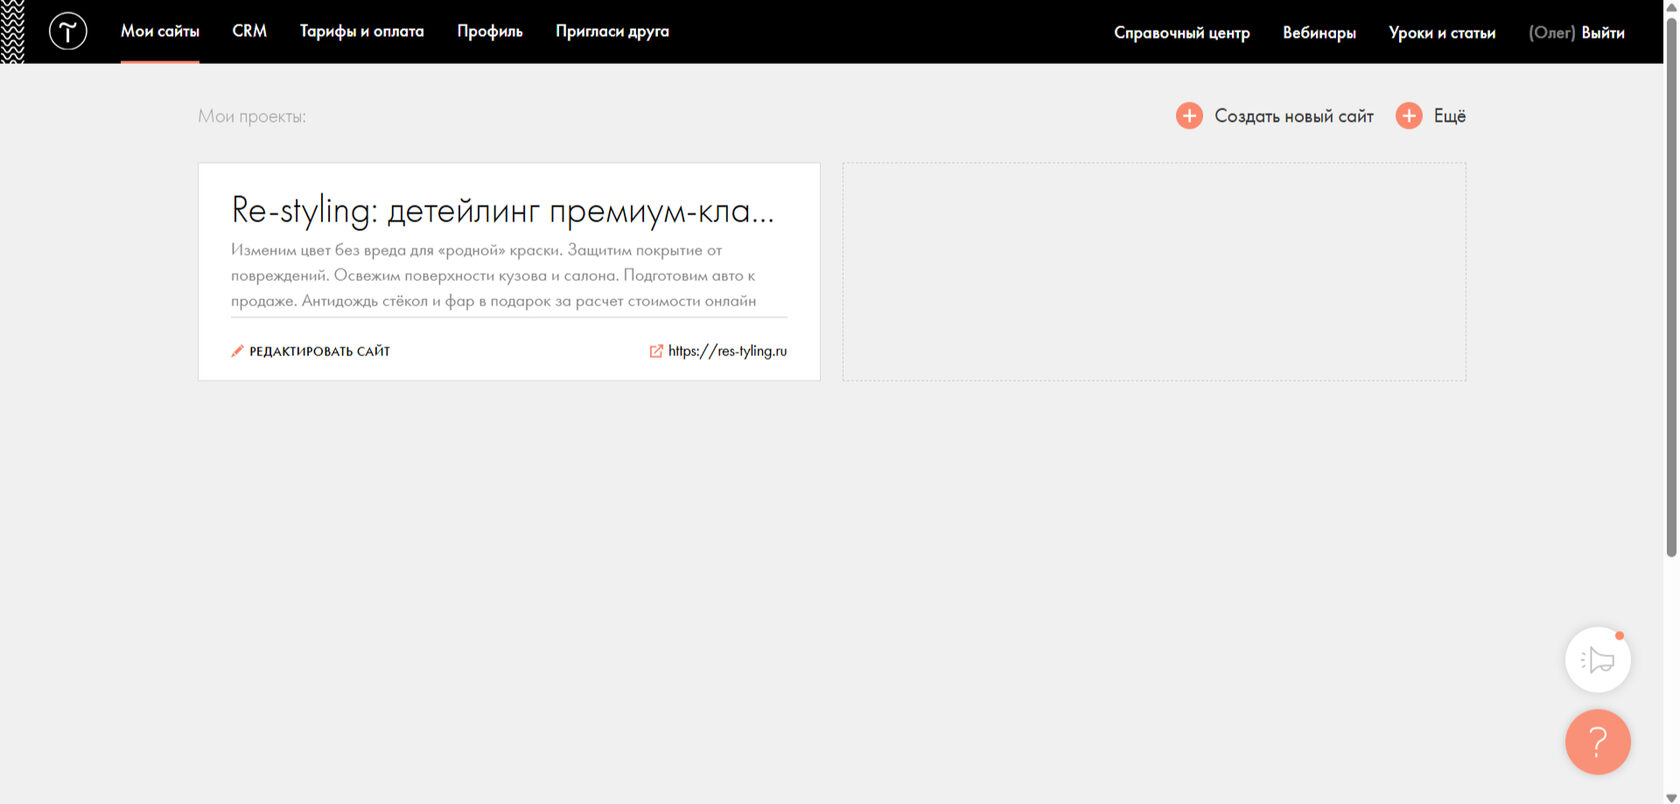Viewport: 1680px width, 804px height.
Task: Open Справочный центр link
Action: click(1182, 33)
